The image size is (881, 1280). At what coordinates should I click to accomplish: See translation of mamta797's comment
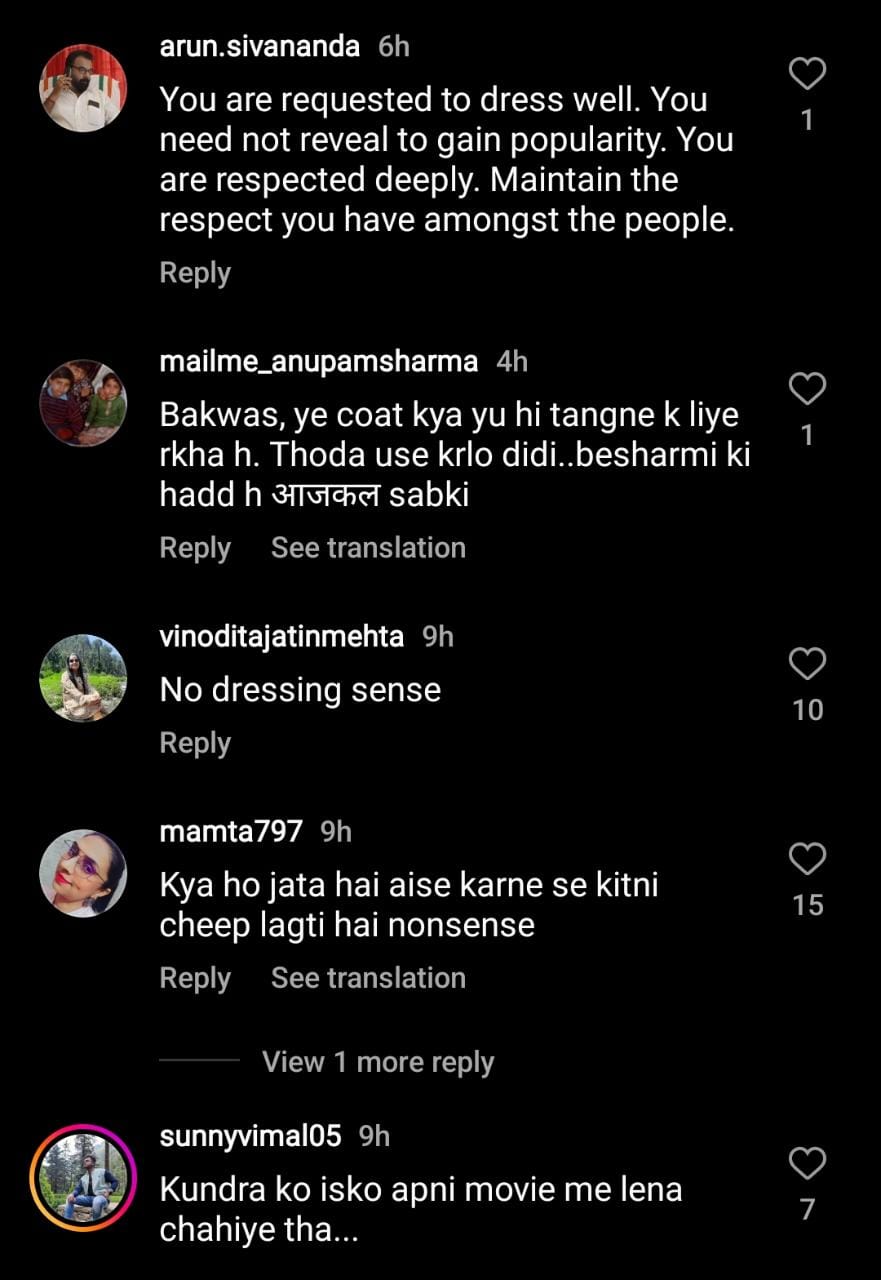click(x=368, y=978)
